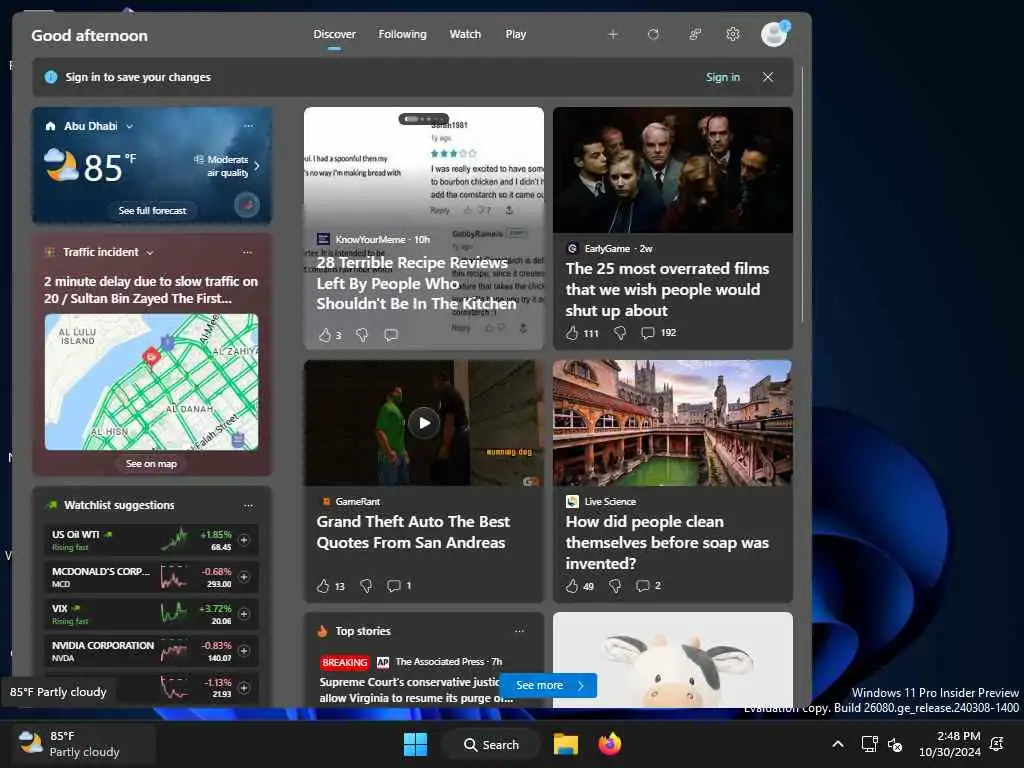
Task: Switch to the Play tab
Action: [515, 34]
